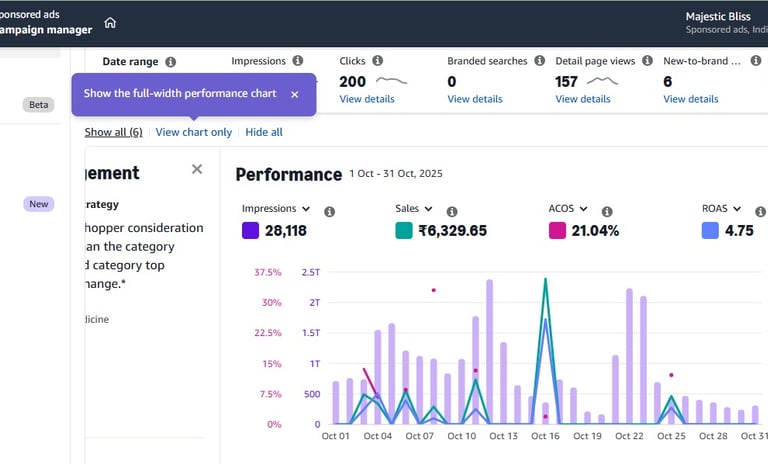The image size is (768, 464).
Task: Select Show all (6) option
Action: (x=113, y=132)
